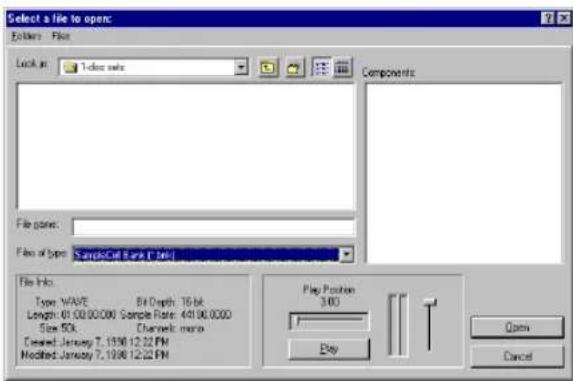The height and width of the screenshot is (381, 573).
Task: Click the Modified date text
Action: click(x=95, y=355)
